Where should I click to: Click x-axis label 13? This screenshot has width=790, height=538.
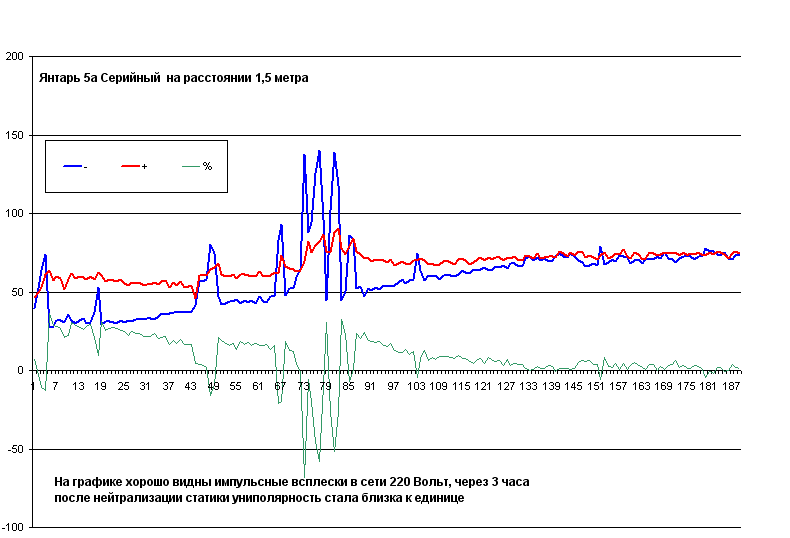pyautogui.click(x=78, y=386)
